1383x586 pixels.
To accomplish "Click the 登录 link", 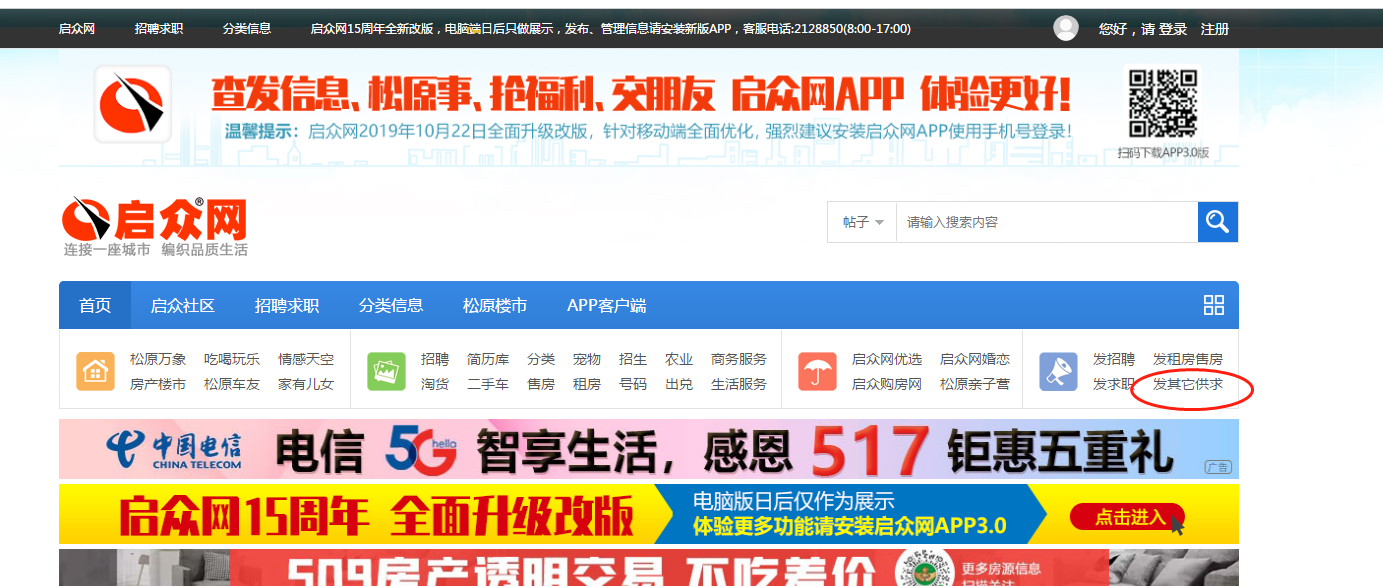I will point(1174,29).
